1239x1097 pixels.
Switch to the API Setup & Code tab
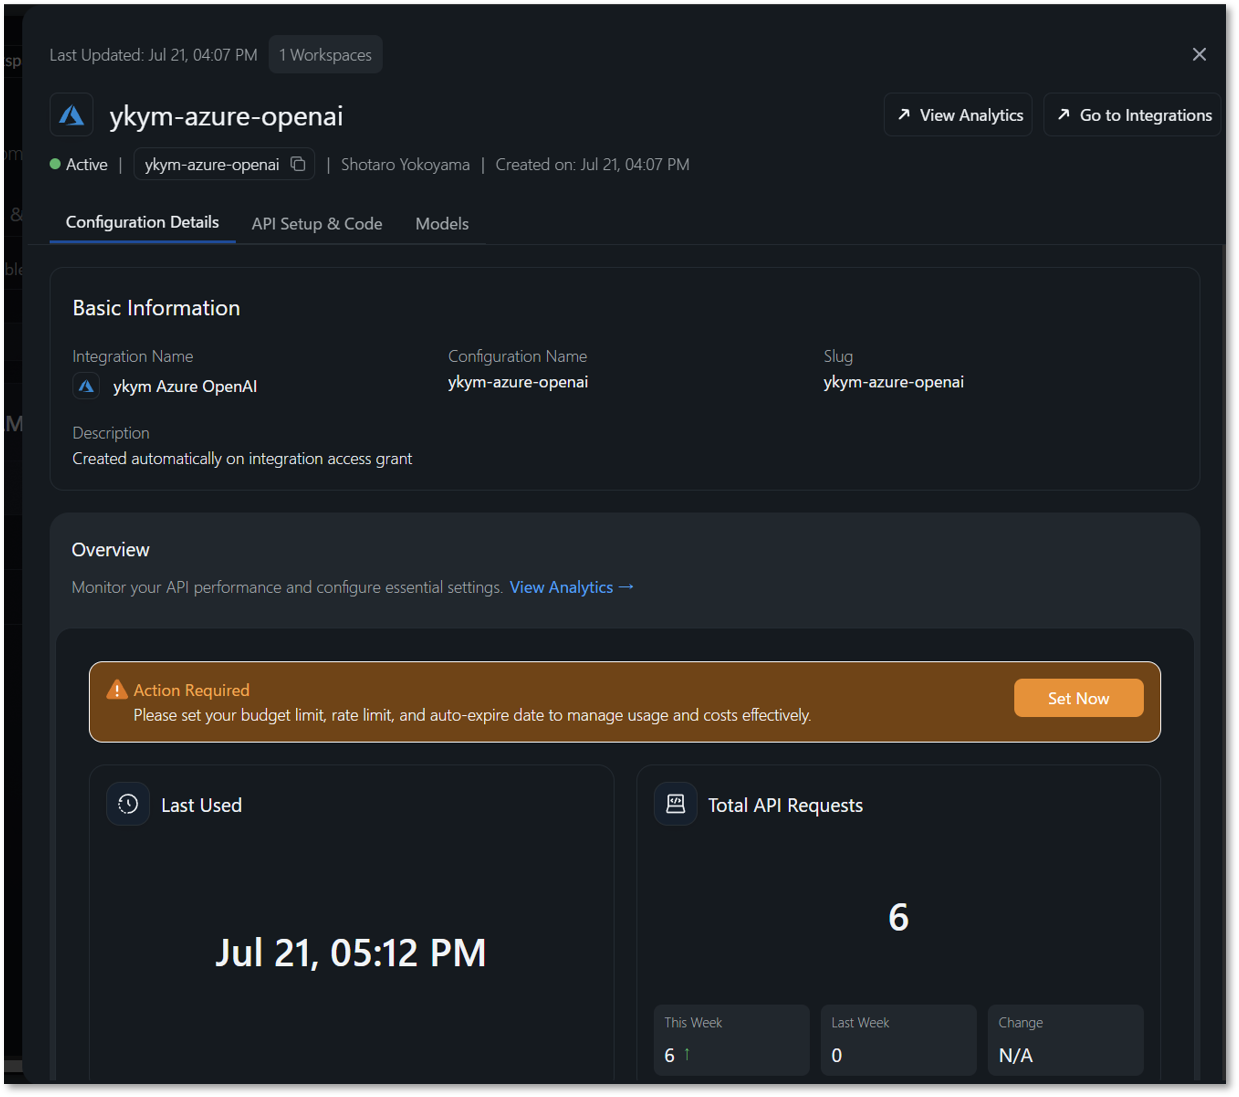(317, 224)
